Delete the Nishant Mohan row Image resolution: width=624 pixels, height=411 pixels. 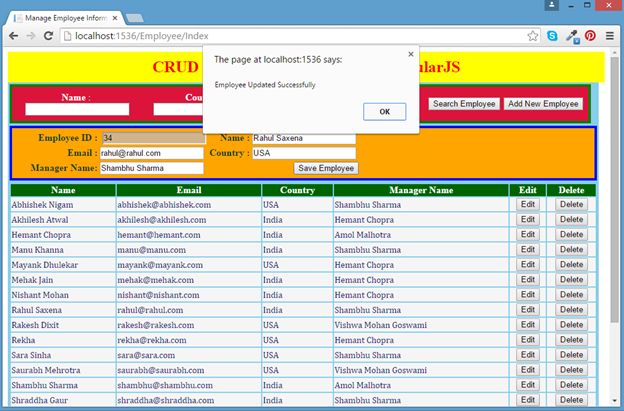571,295
